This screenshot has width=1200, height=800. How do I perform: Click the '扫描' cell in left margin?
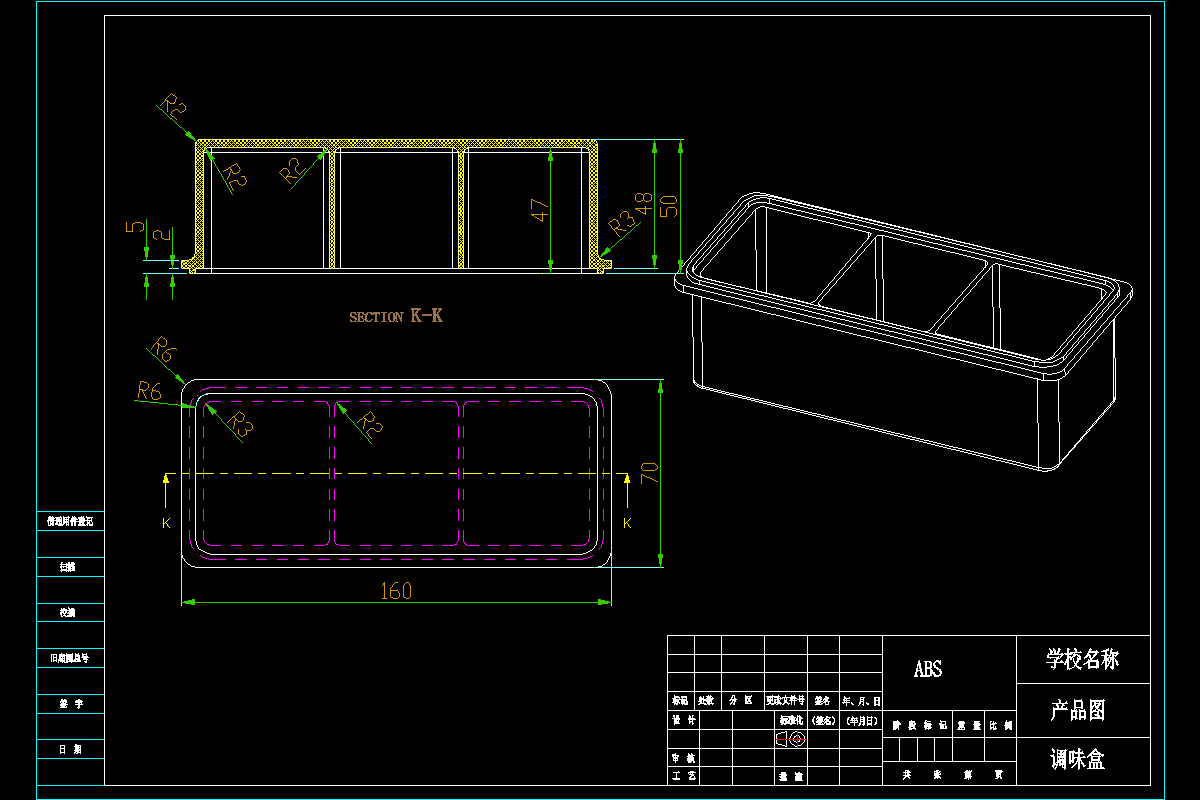click(70, 567)
